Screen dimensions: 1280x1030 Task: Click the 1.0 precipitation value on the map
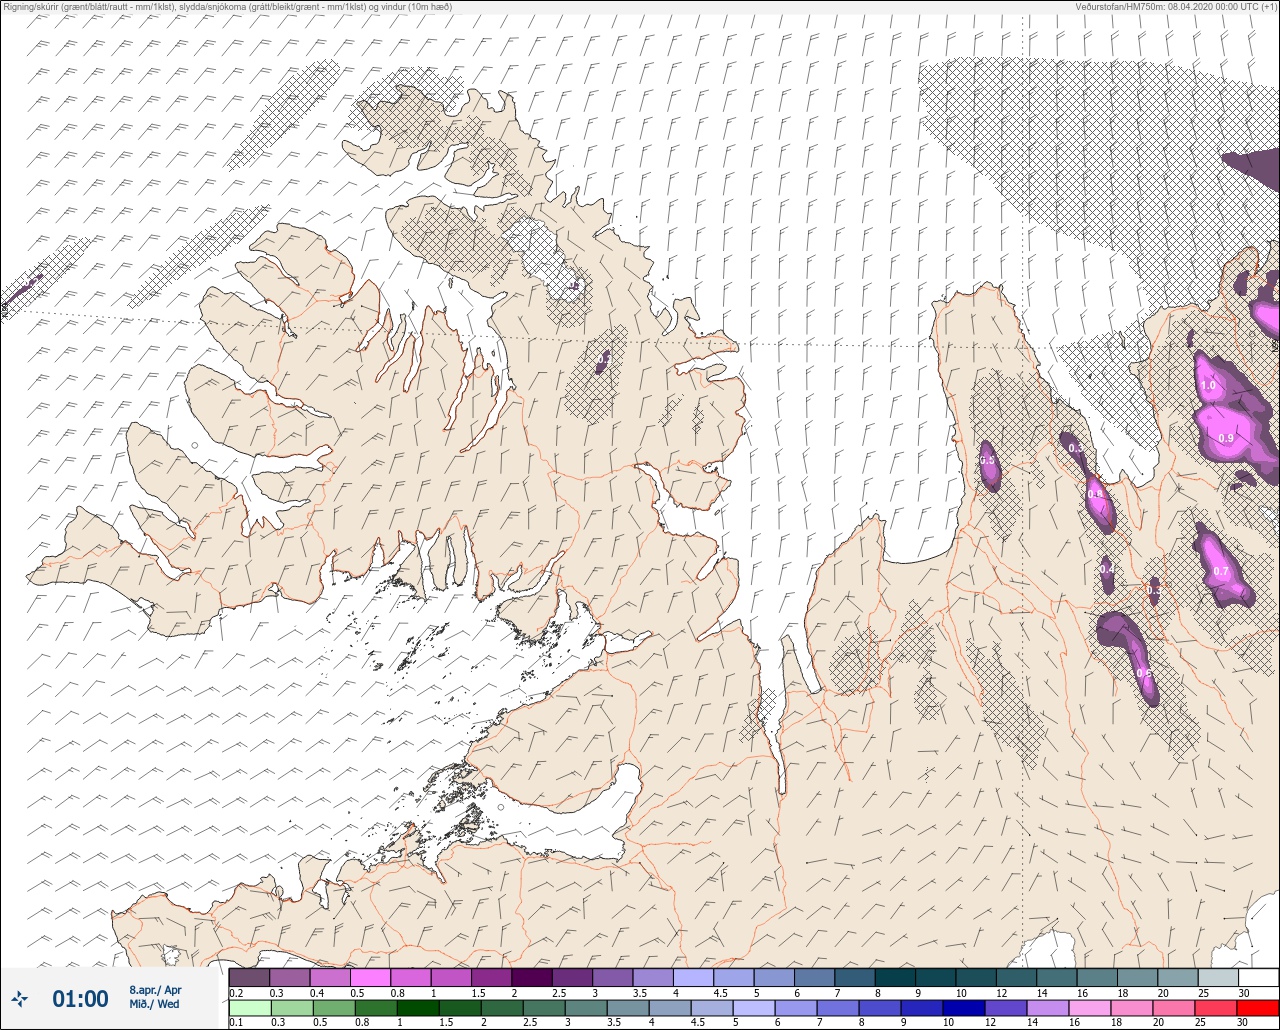coord(1208,386)
